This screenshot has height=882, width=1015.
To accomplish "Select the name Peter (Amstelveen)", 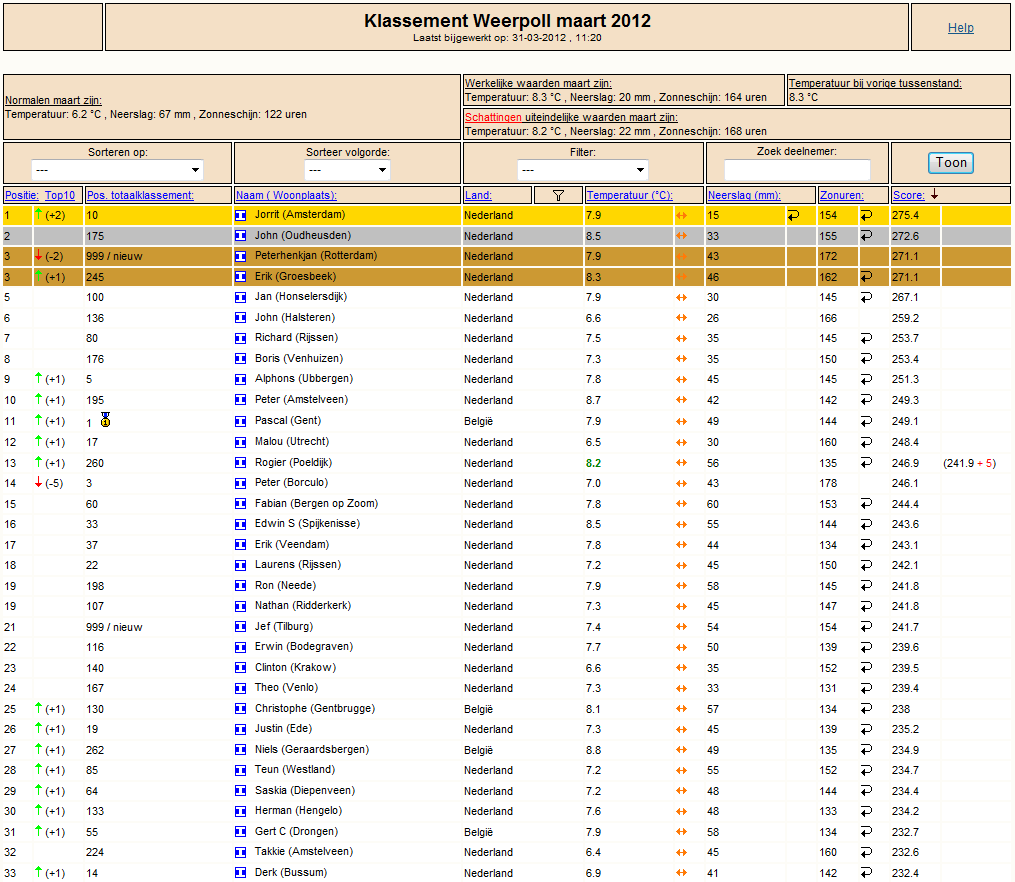I will [301, 400].
